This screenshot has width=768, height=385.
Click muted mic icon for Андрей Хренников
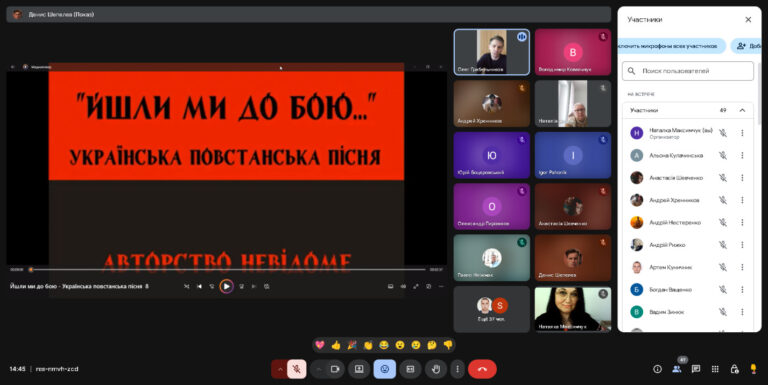point(722,200)
